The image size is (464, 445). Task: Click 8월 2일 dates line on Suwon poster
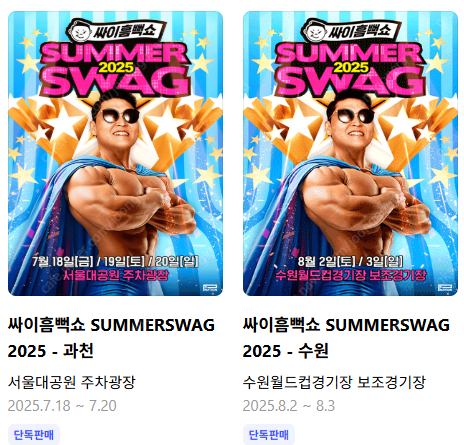(x=350, y=262)
